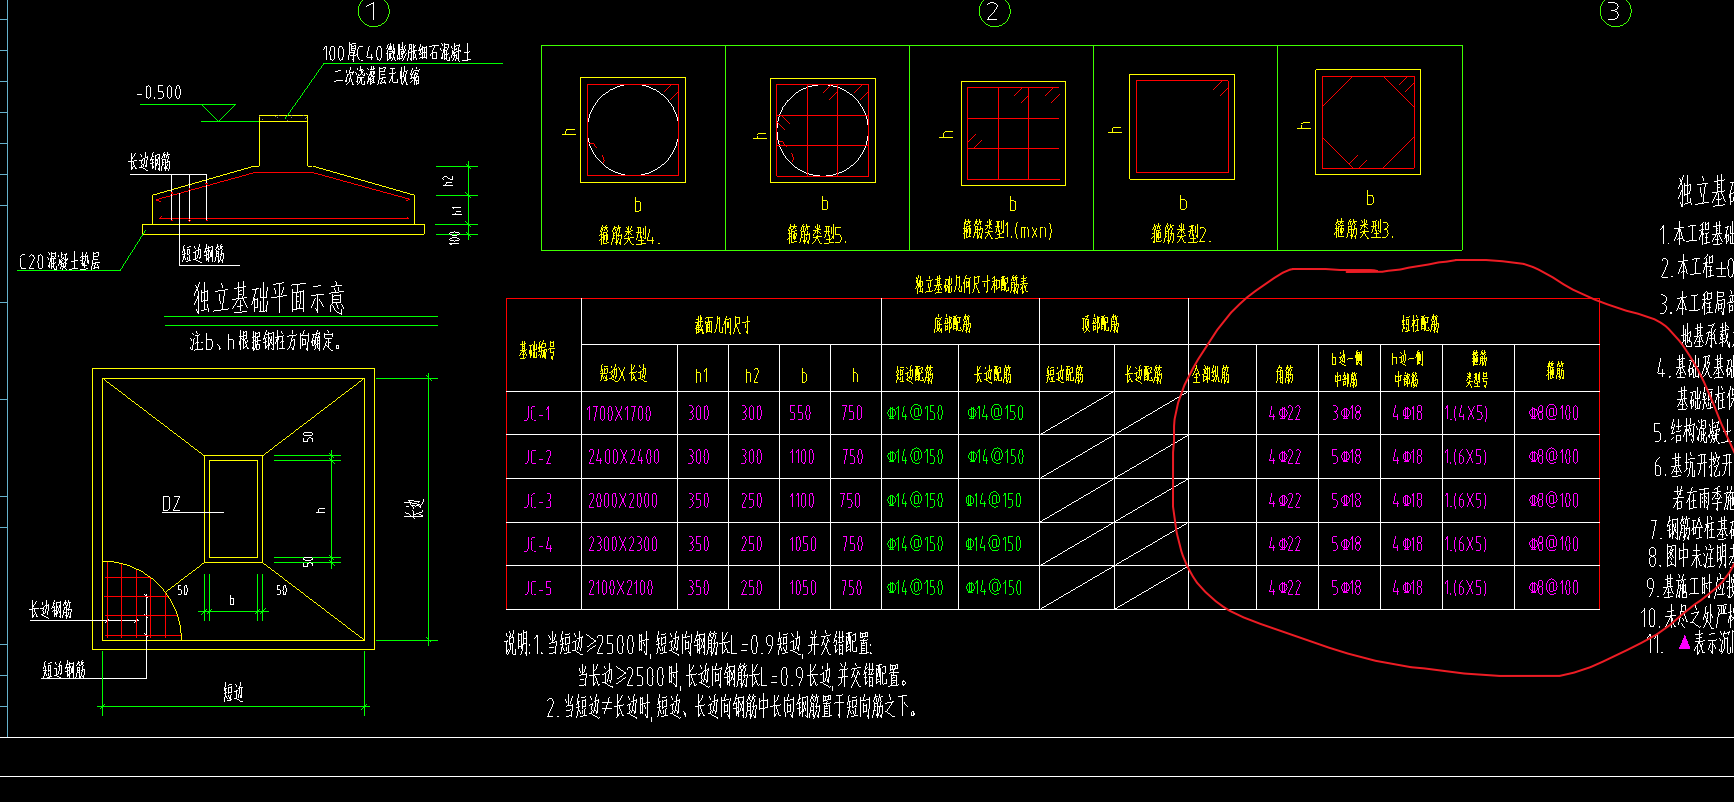Select grid axis bubble number 2

click(993, 12)
